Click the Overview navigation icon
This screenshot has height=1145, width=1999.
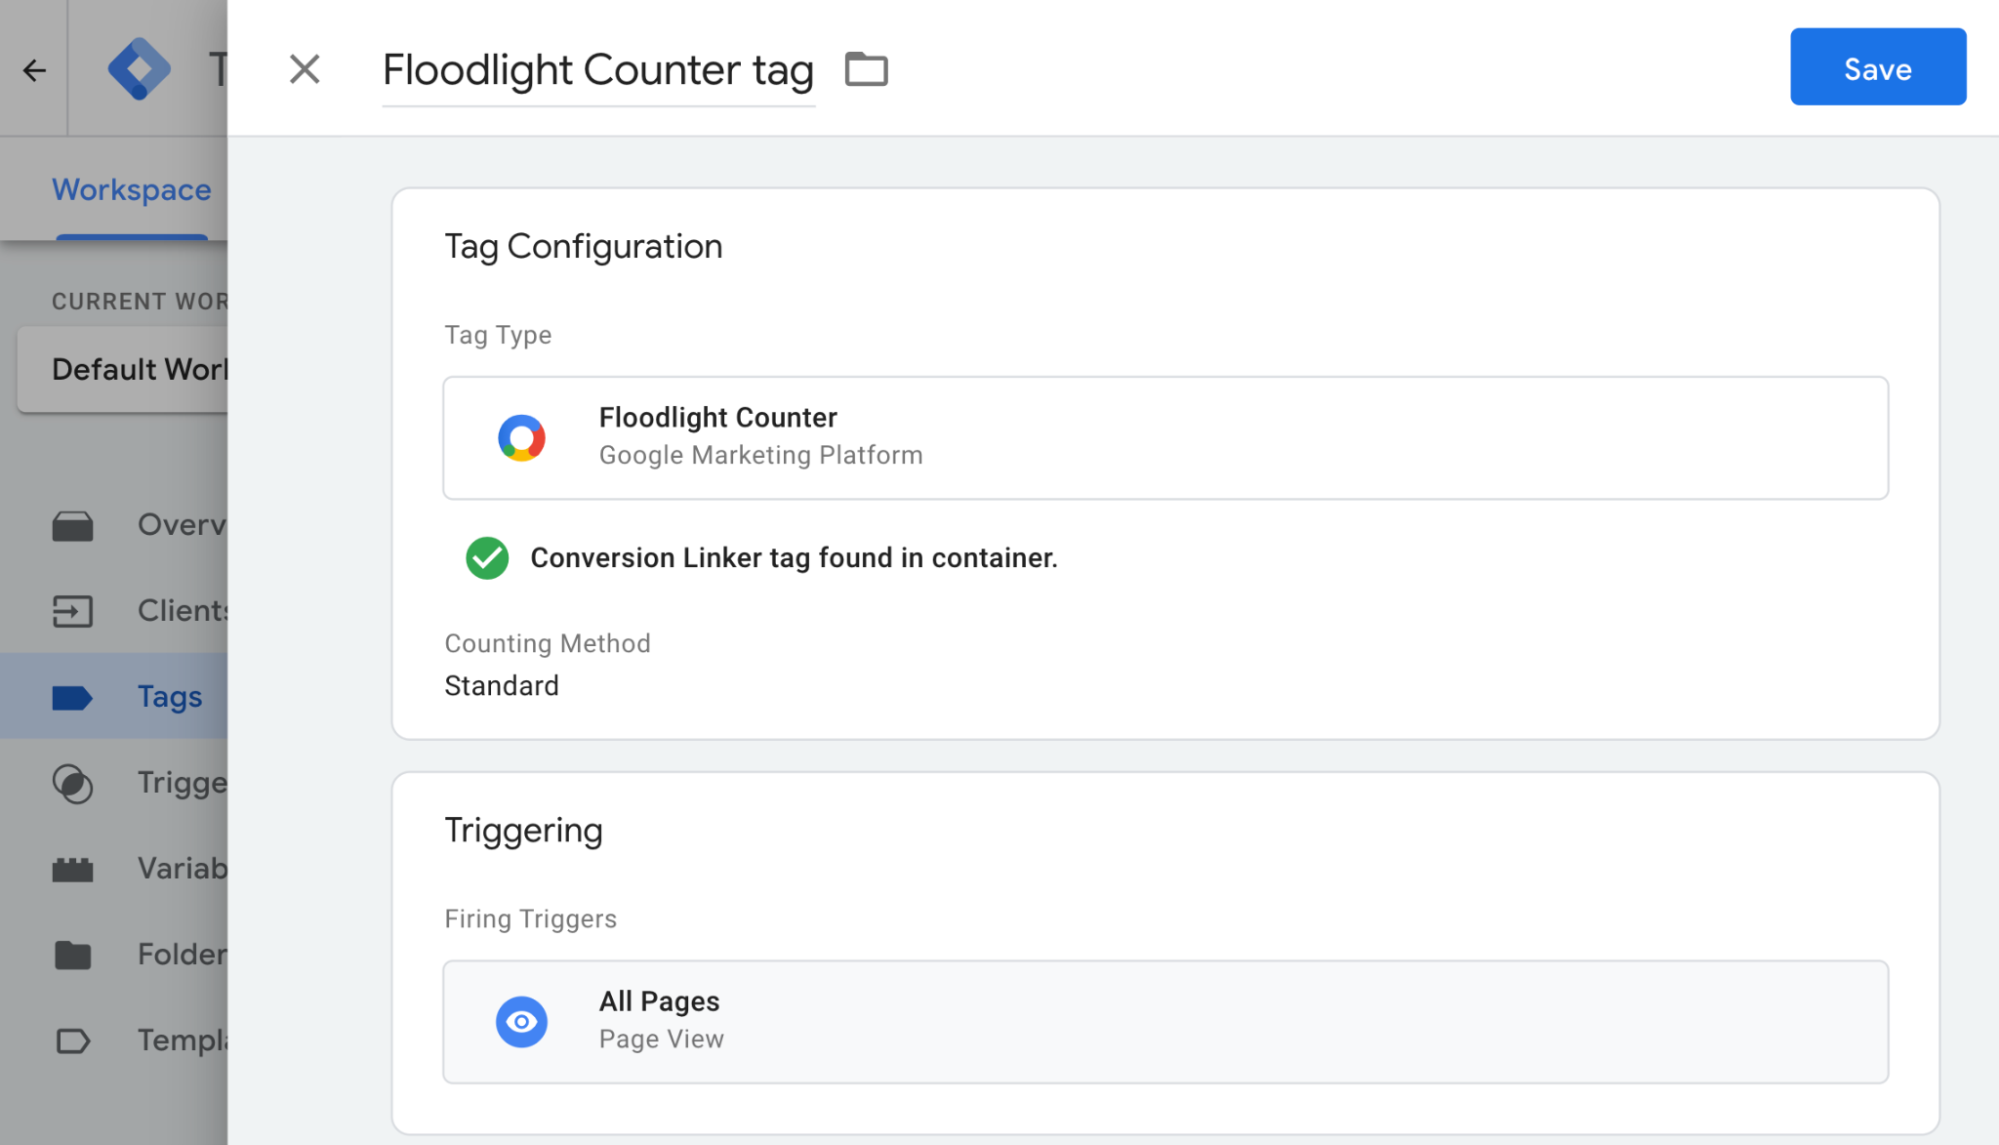(x=73, y=523)
